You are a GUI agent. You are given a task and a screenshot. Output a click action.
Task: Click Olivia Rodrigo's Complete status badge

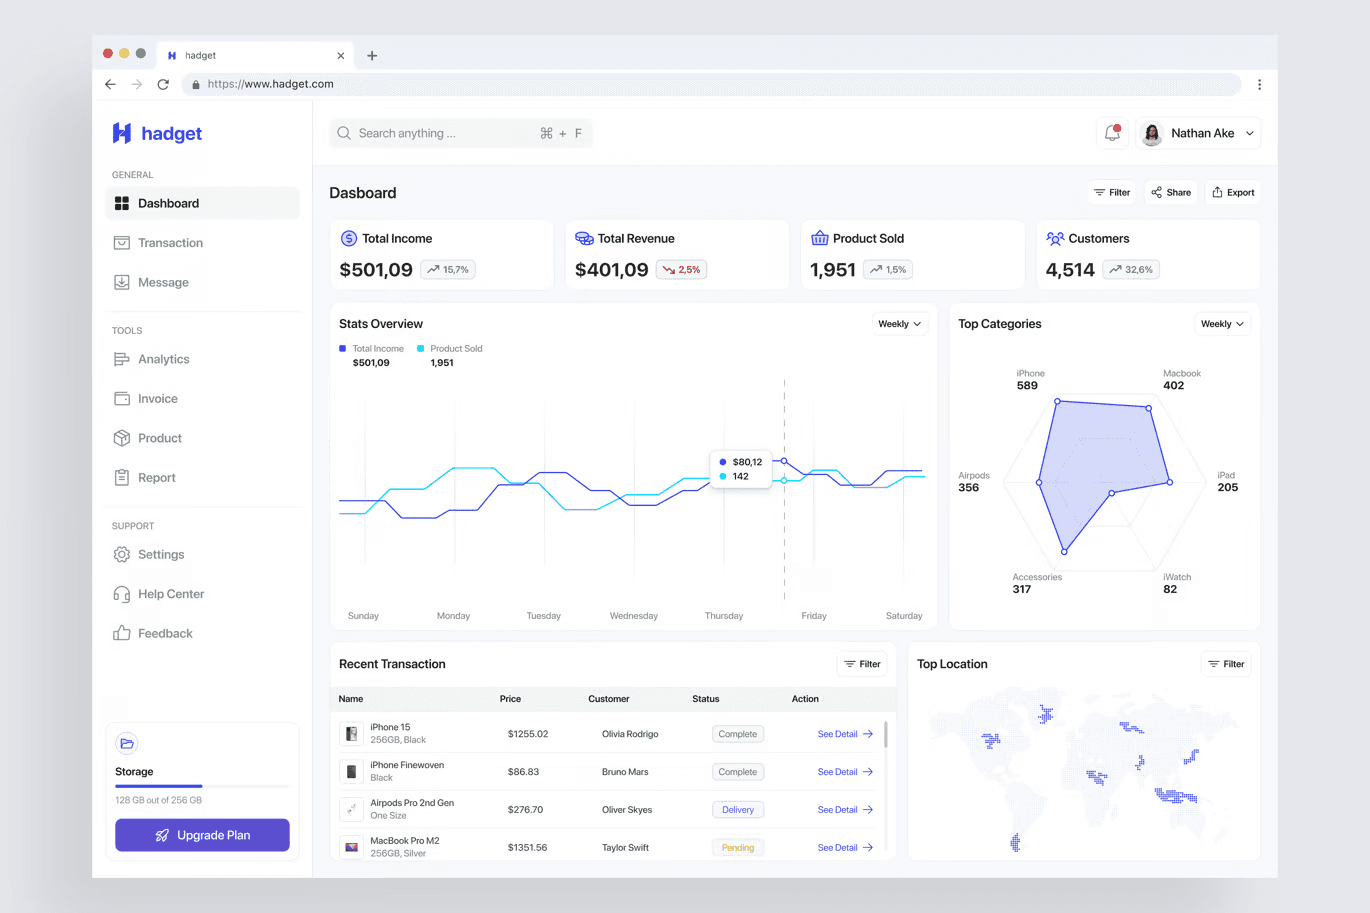coord(738,734)
